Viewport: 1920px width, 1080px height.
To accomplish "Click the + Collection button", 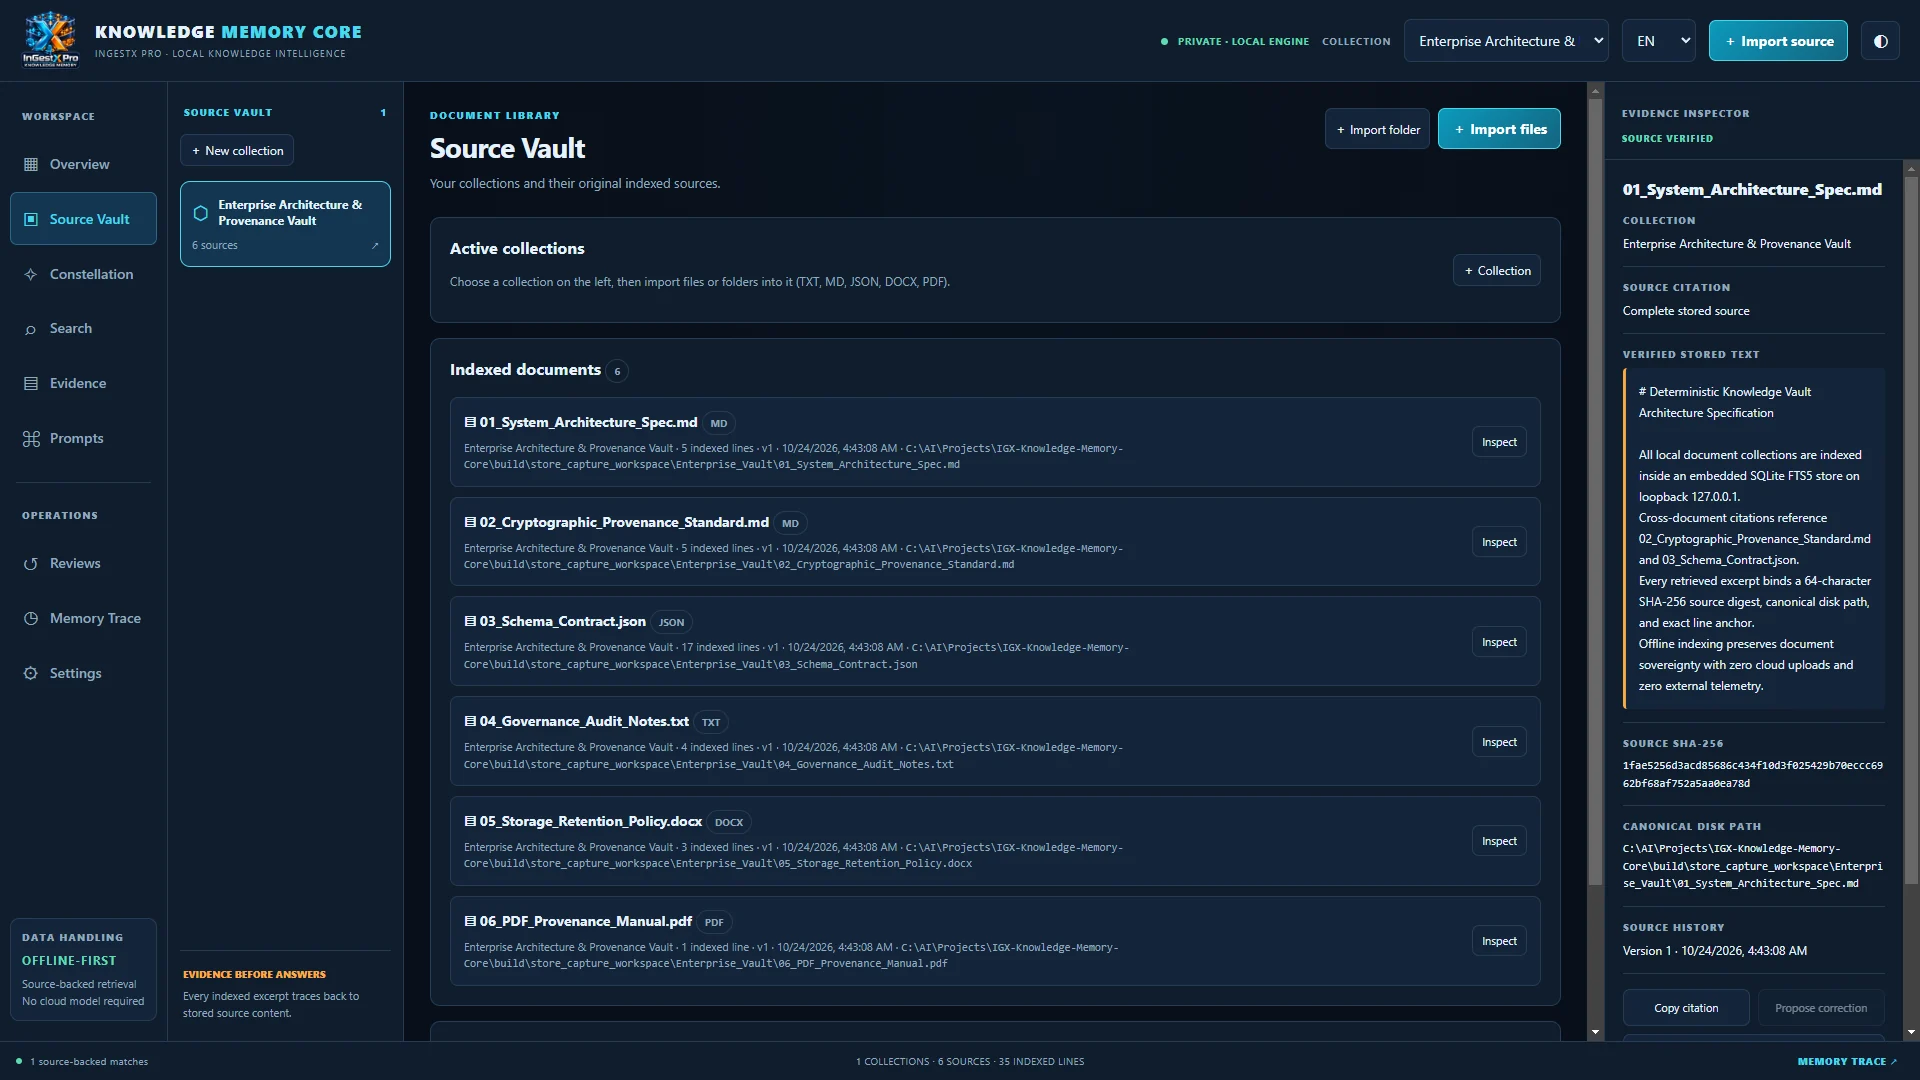I will point(1497,271).
